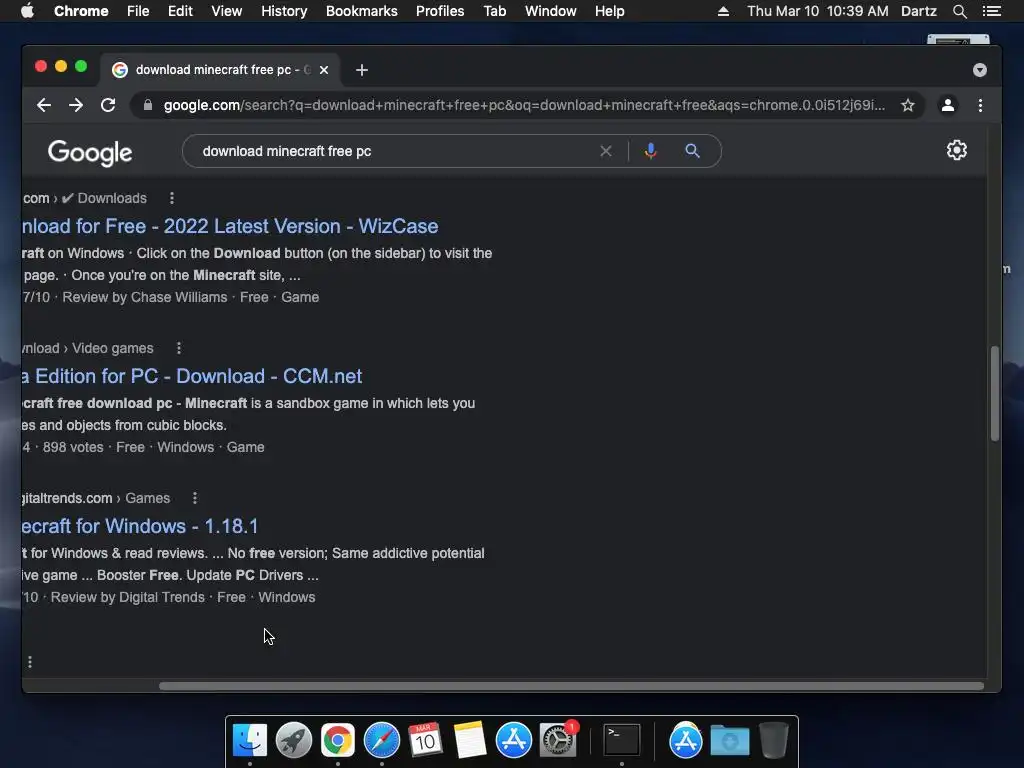Screen dimensions: 1024x768
Task: Open the 'for Windows - 1.18.1' result link
Action: click(140, 526)
